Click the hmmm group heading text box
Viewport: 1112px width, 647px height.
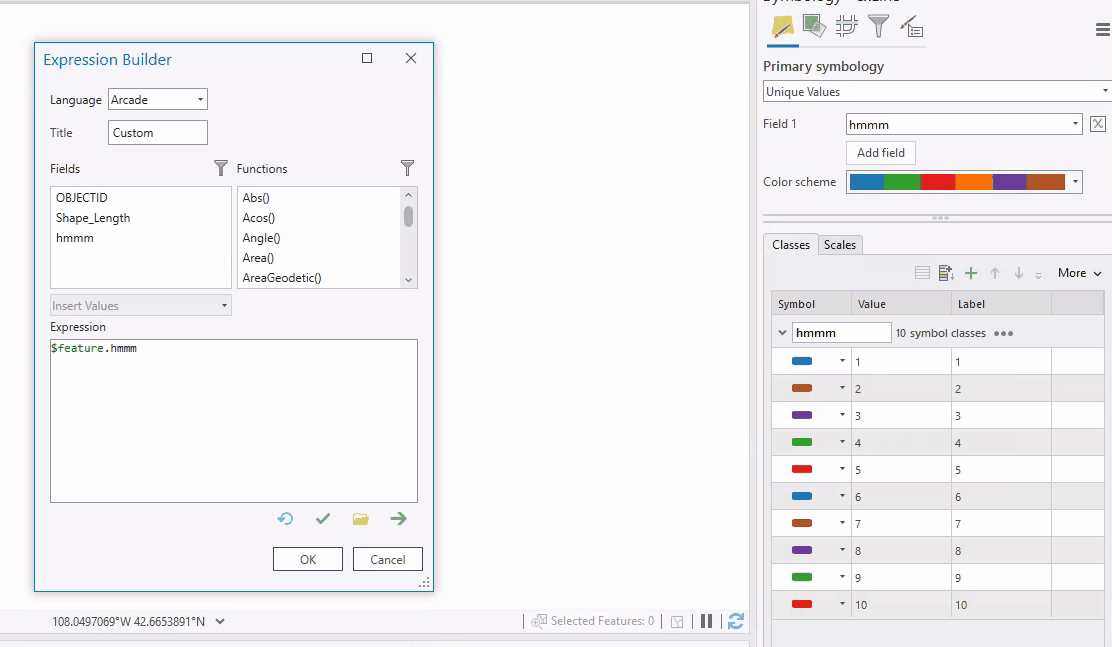coord(841,333)
